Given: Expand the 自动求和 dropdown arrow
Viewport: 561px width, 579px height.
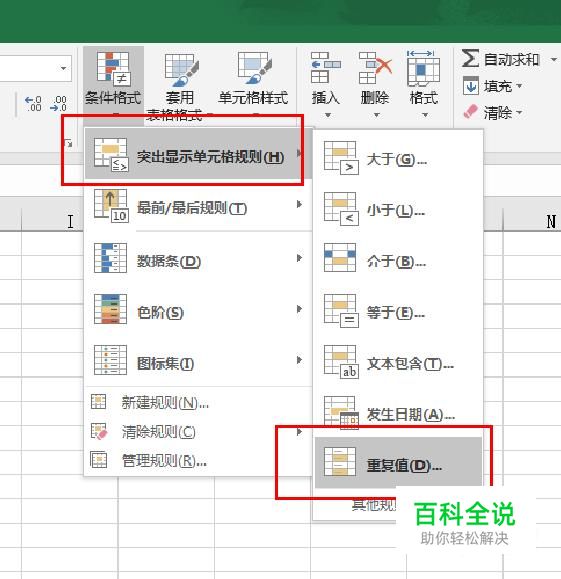Looking at the screenshot, I should tap(554, 59).
